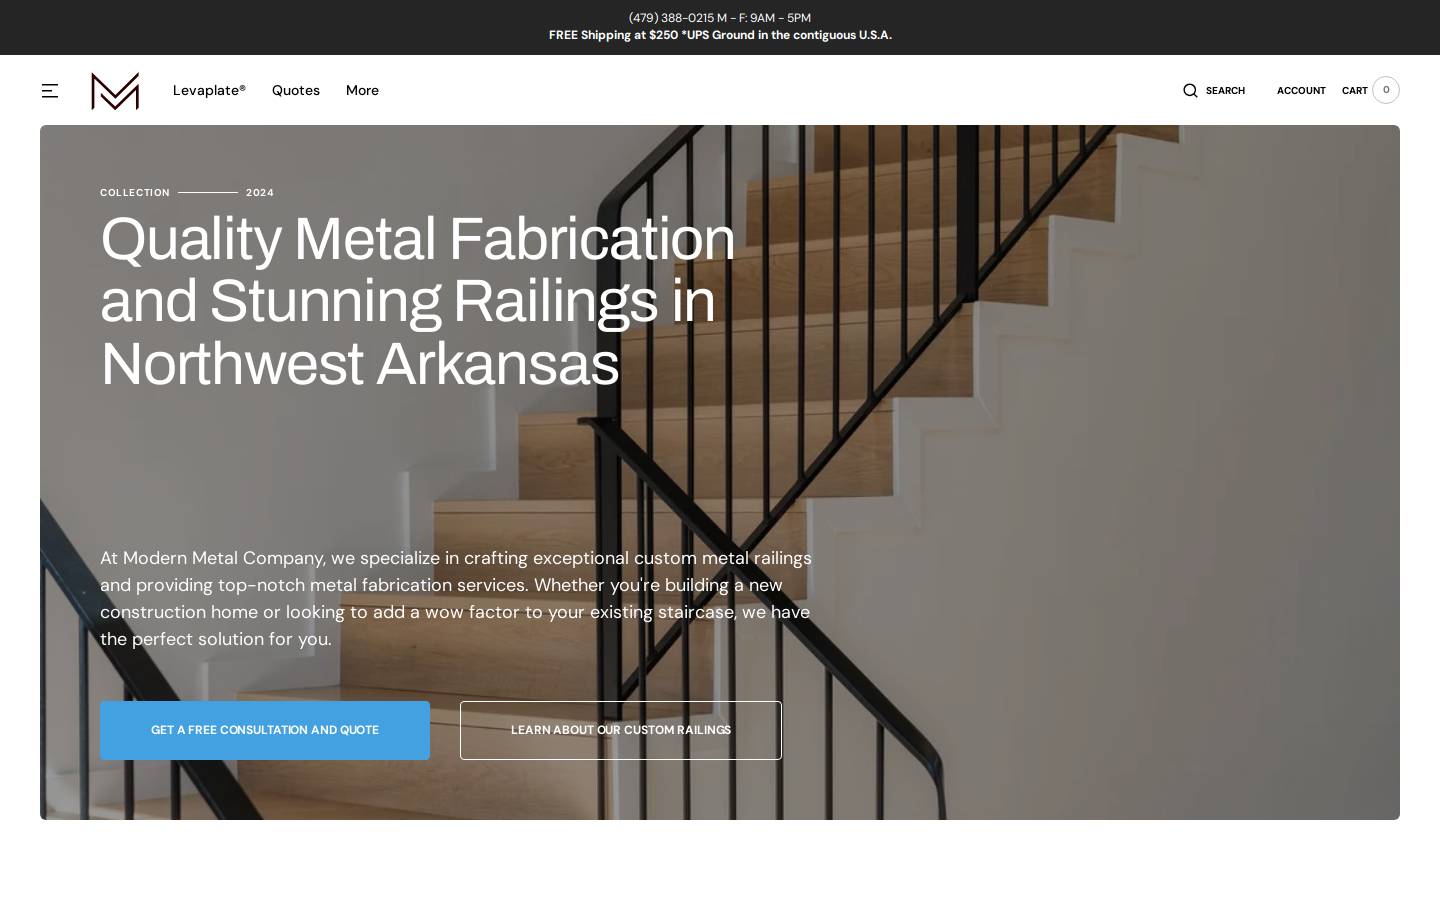The width and height of the screenshot is (1440, 900).
Task: Click the COLLECTION label
Action: (135, 192)
